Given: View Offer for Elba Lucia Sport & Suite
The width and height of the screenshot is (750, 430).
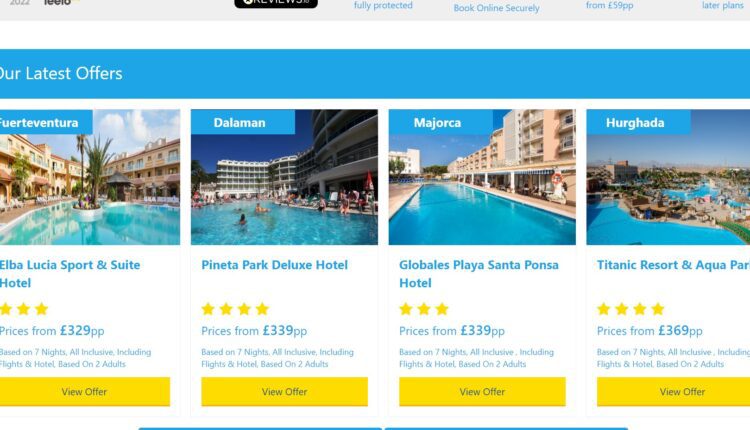Looking at the screenshot, I should click(85, 392).
